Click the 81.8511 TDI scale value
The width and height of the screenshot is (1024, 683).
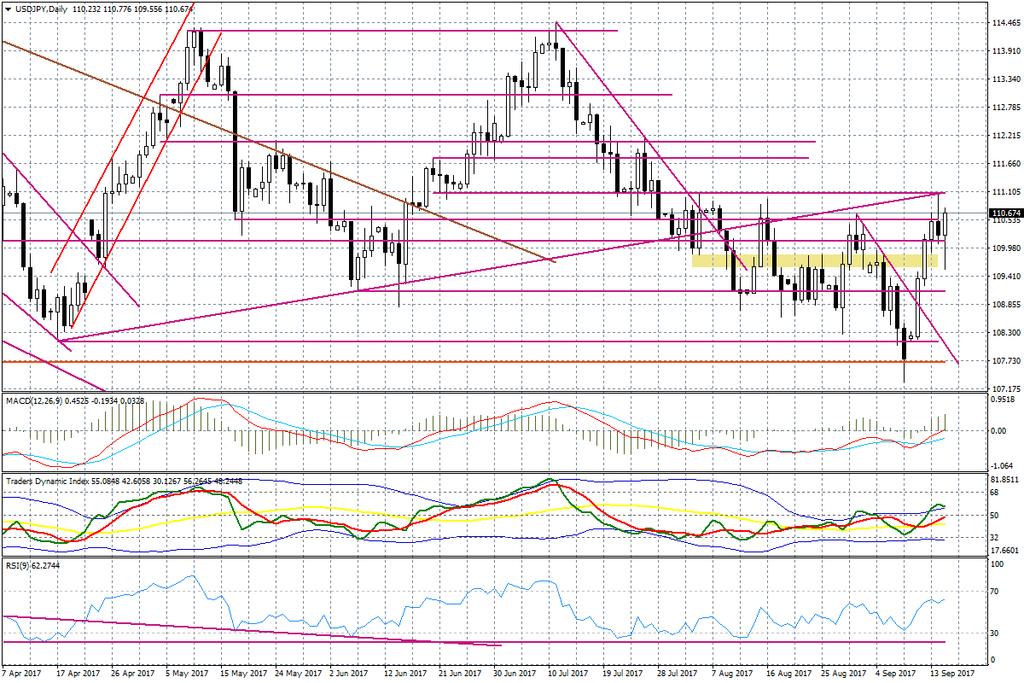pos(1004,479)
